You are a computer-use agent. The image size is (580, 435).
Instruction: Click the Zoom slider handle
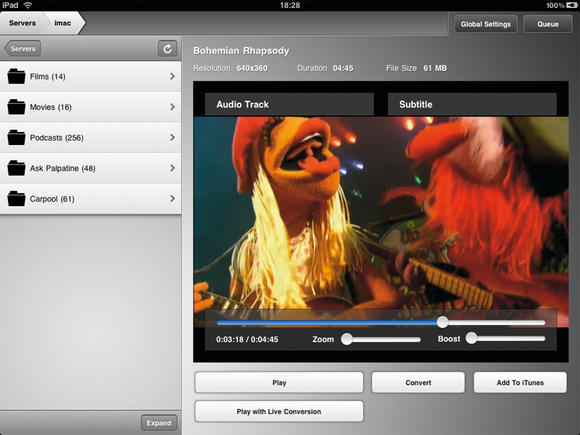[347, 339]
